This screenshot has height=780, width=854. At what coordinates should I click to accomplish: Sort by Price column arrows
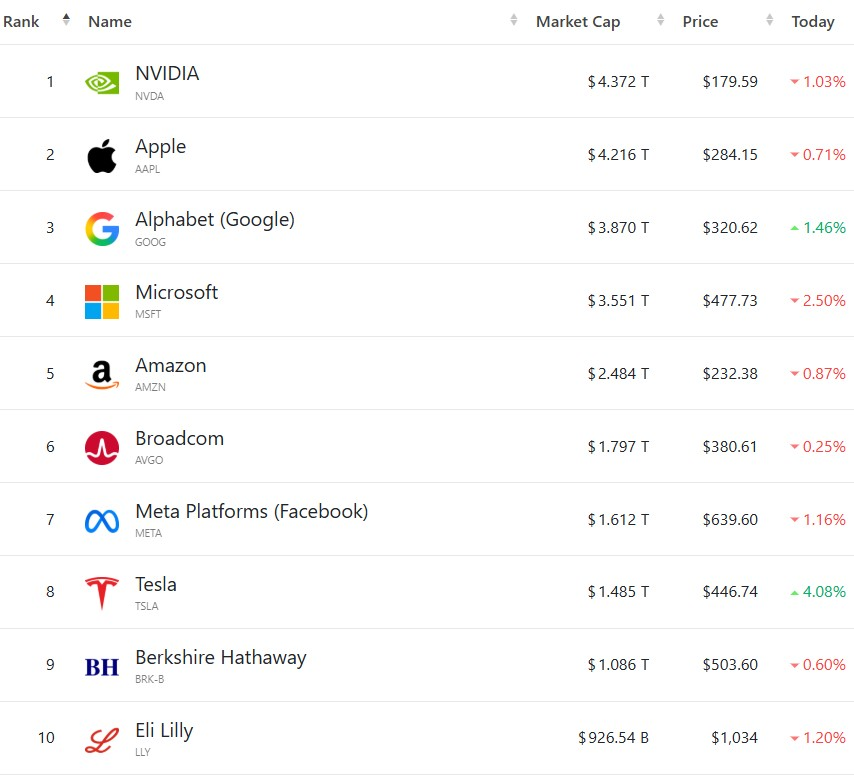point(769,20)
